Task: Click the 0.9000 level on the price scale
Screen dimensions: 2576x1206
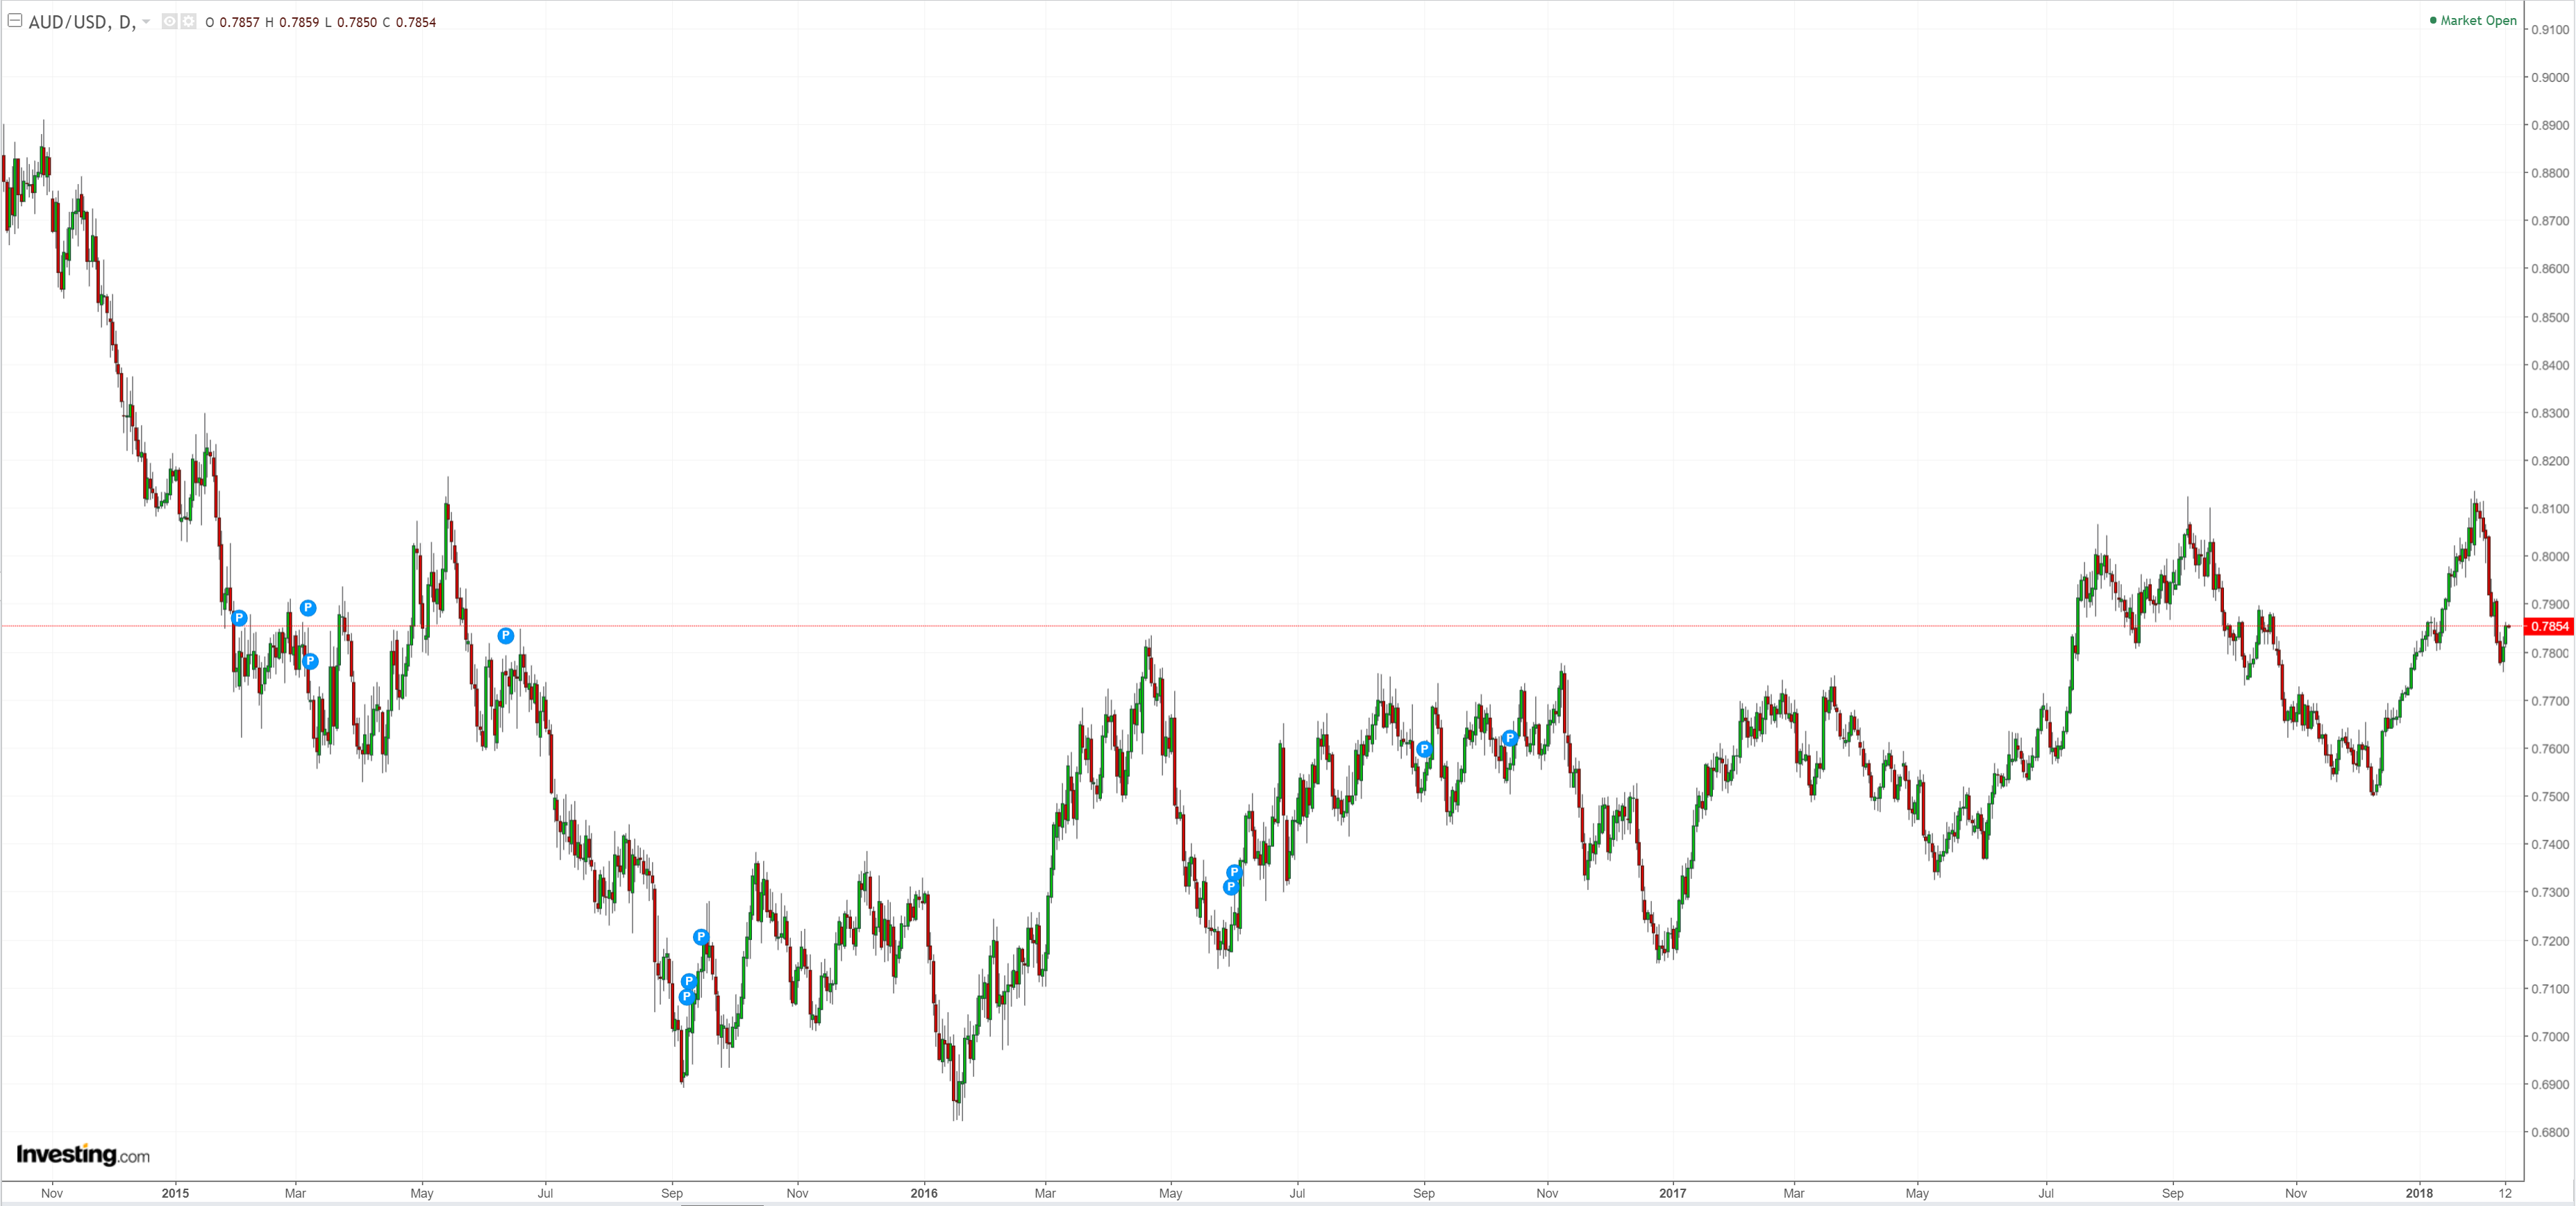Action: (x=2549, y=77)
